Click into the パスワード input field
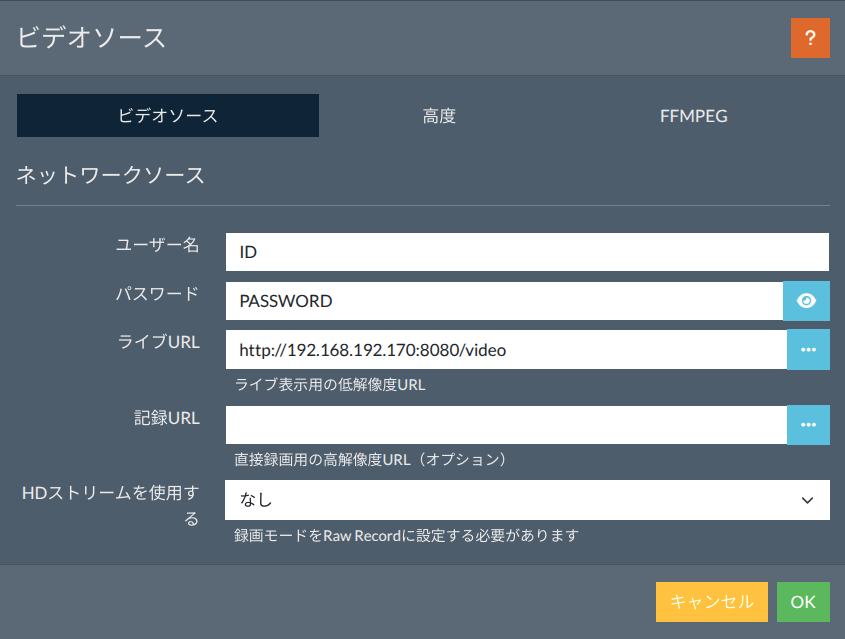Image resolution: width=845 pixels, height=639 pixels. [x=504, y=301]
